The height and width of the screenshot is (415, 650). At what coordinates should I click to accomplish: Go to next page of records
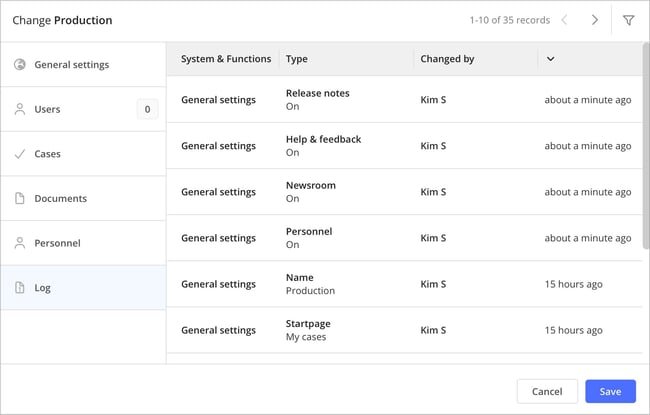coord(595,20)
